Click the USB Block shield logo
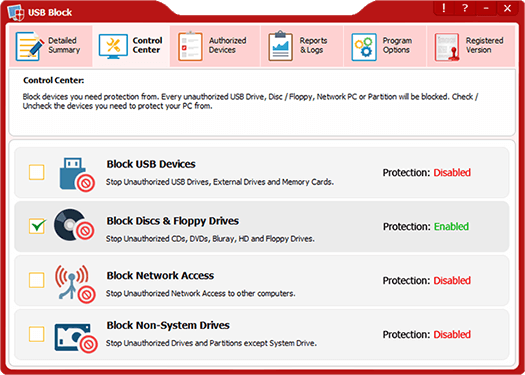Screen dimensions: 525x375 click(x=15, y=13)
